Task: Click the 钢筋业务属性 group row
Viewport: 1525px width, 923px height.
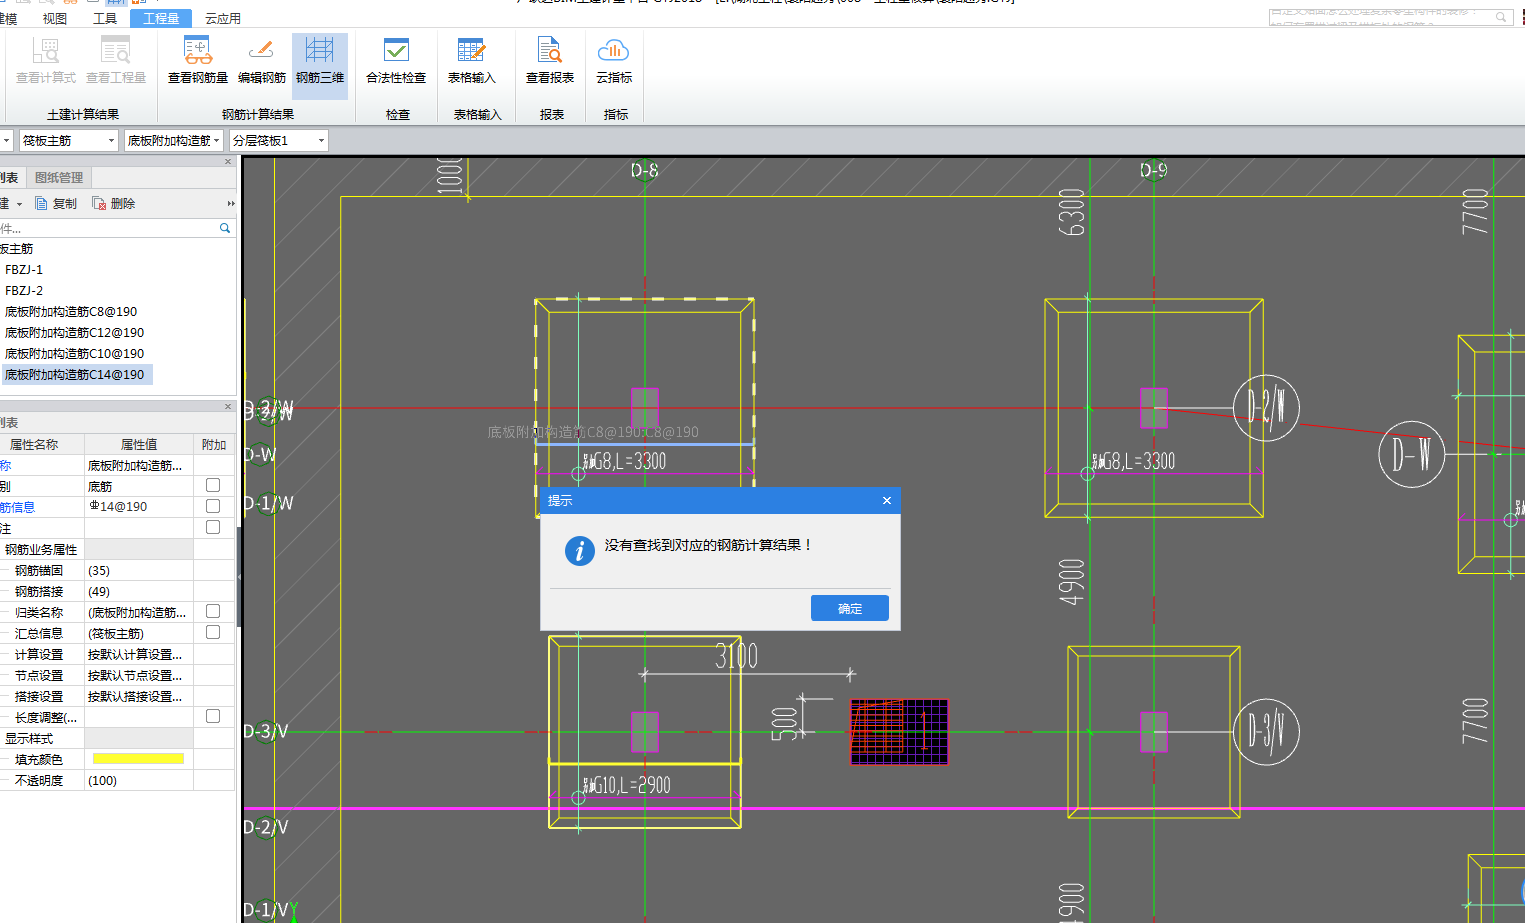Action: (x=118, y=549)
